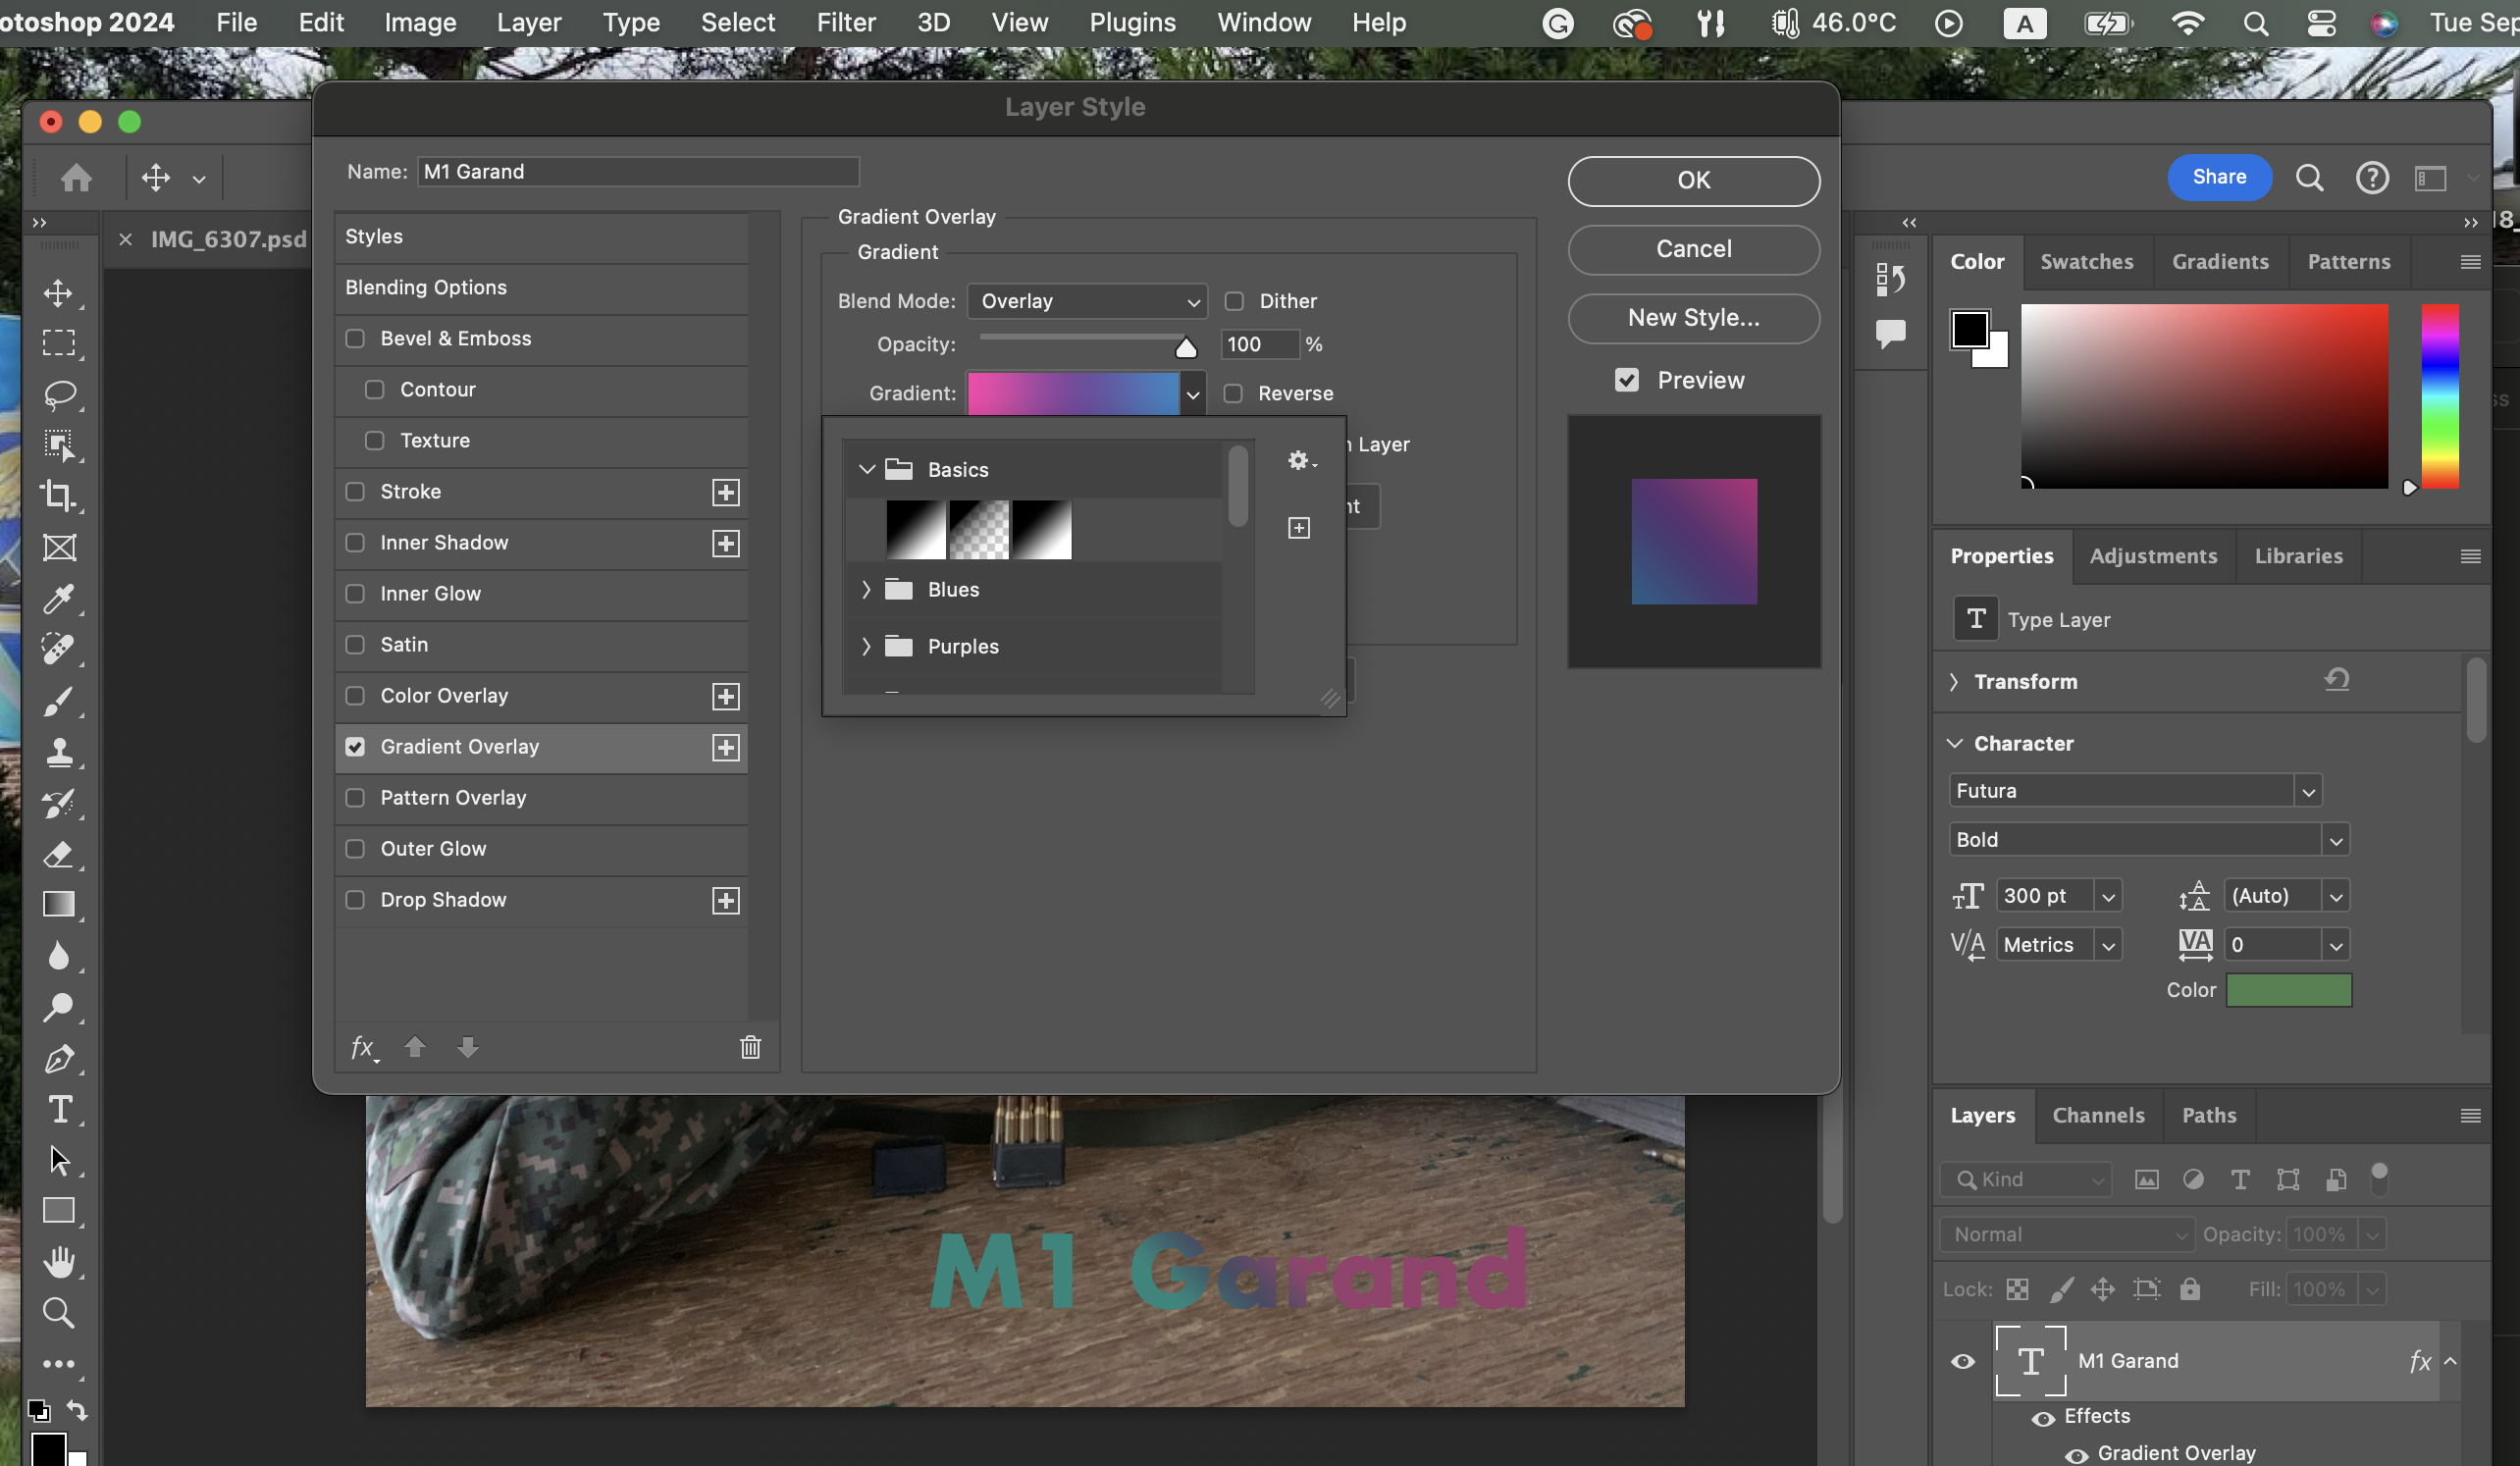Select the Horizontal Type tool
This screenshot has width=2520, height=1466.
[x=59, y=1109]
